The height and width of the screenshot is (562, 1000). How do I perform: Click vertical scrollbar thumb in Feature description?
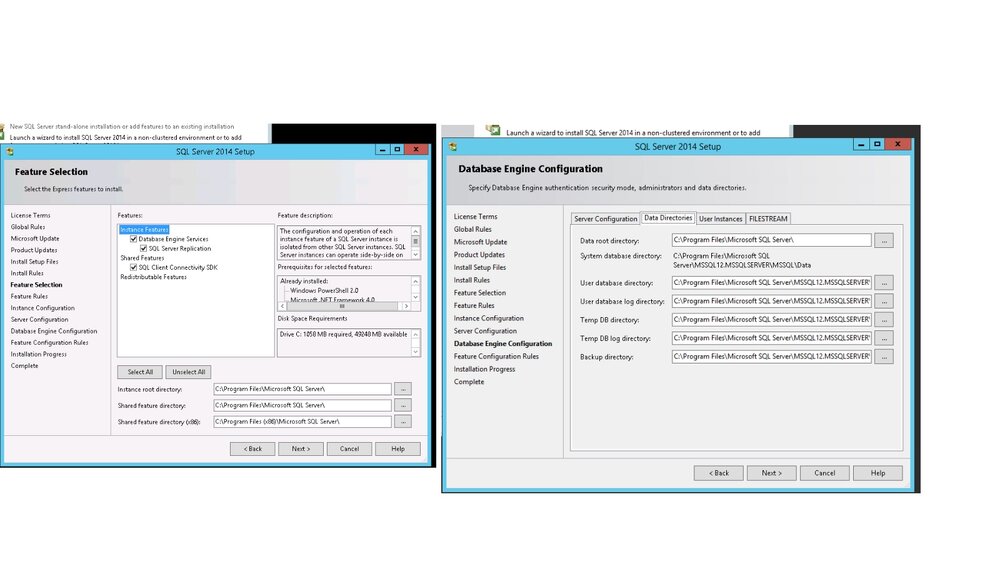coord(415,241)
